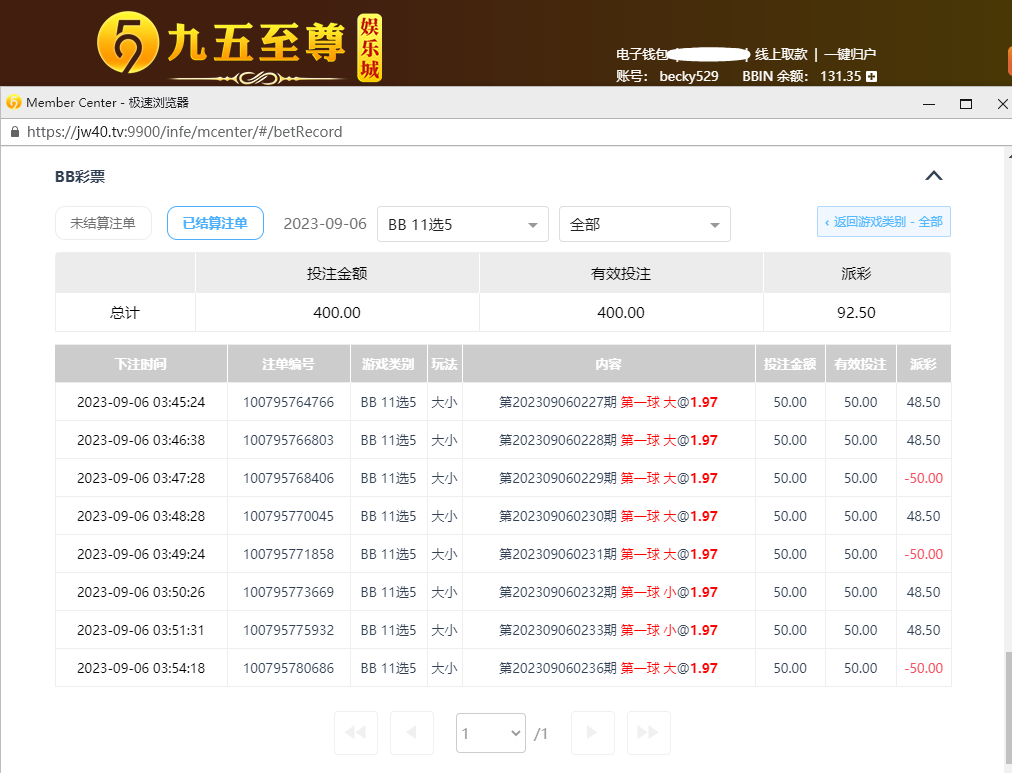Go to next page arrow

[592, 733]
